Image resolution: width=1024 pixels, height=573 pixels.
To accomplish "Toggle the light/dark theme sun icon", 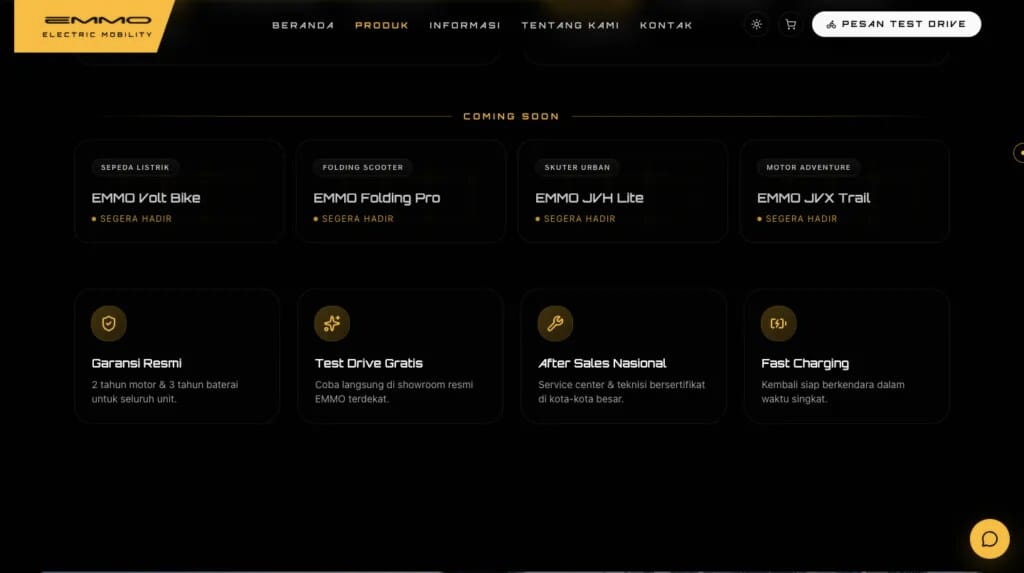I will (x=756, y=24).
